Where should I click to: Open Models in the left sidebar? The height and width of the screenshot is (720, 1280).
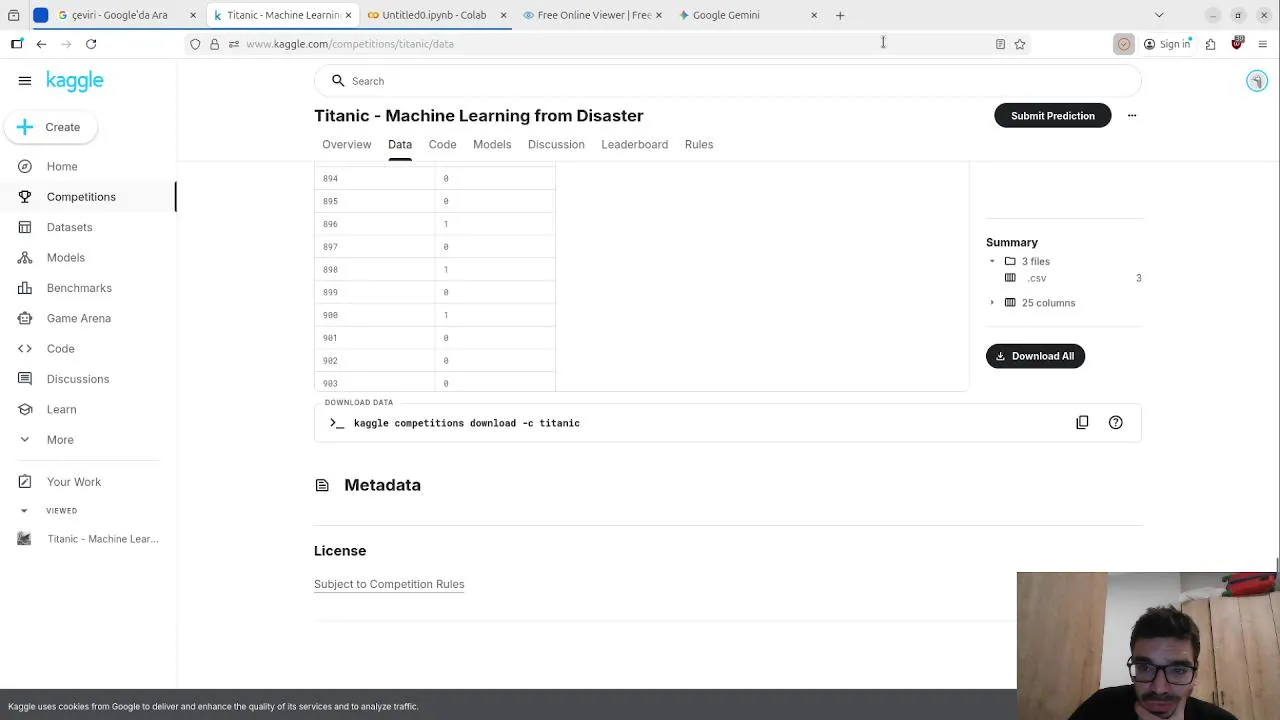(x=66, y=258)
